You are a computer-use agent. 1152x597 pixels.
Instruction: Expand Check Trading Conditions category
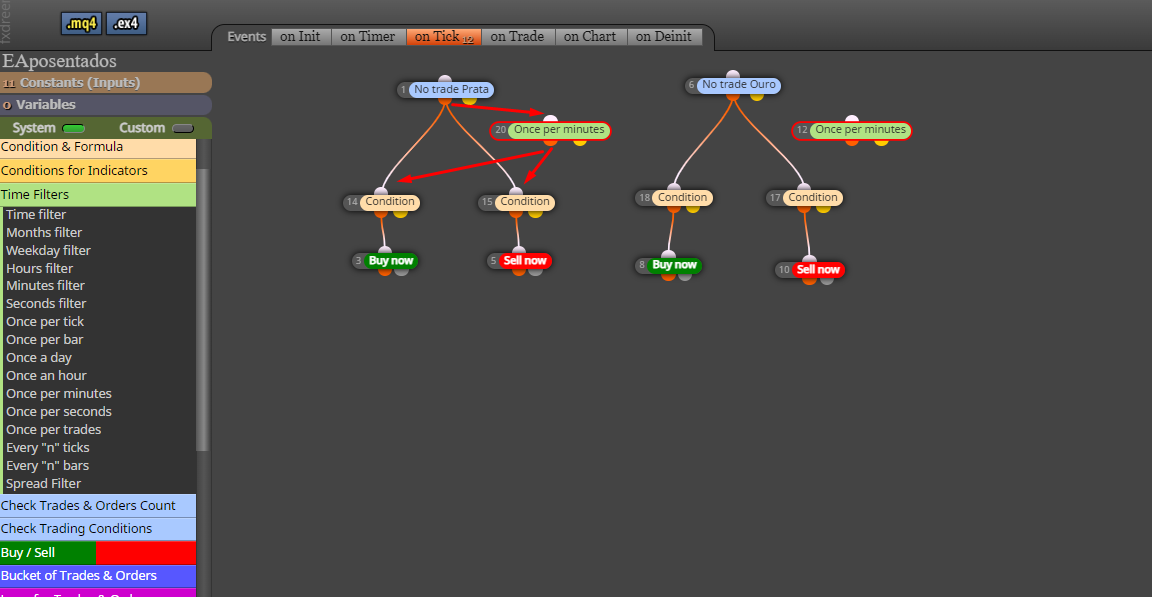pos(98,529)
